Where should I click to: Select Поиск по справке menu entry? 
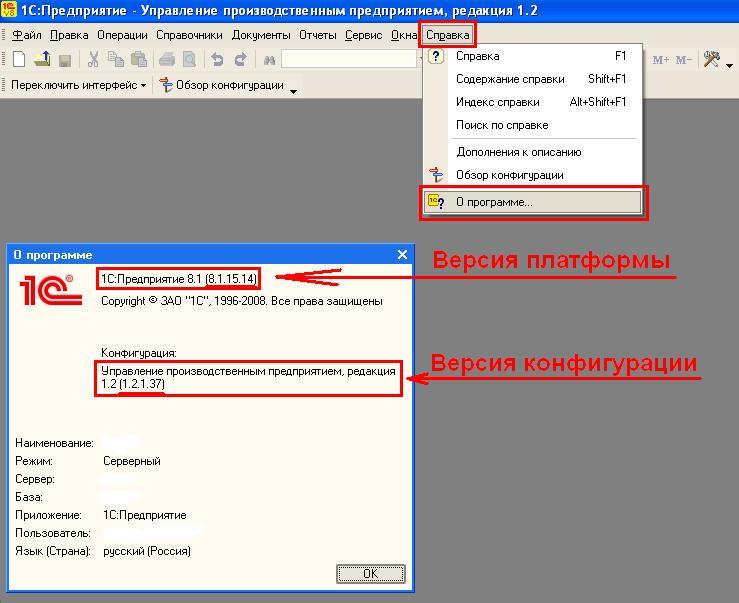(533, 125)
